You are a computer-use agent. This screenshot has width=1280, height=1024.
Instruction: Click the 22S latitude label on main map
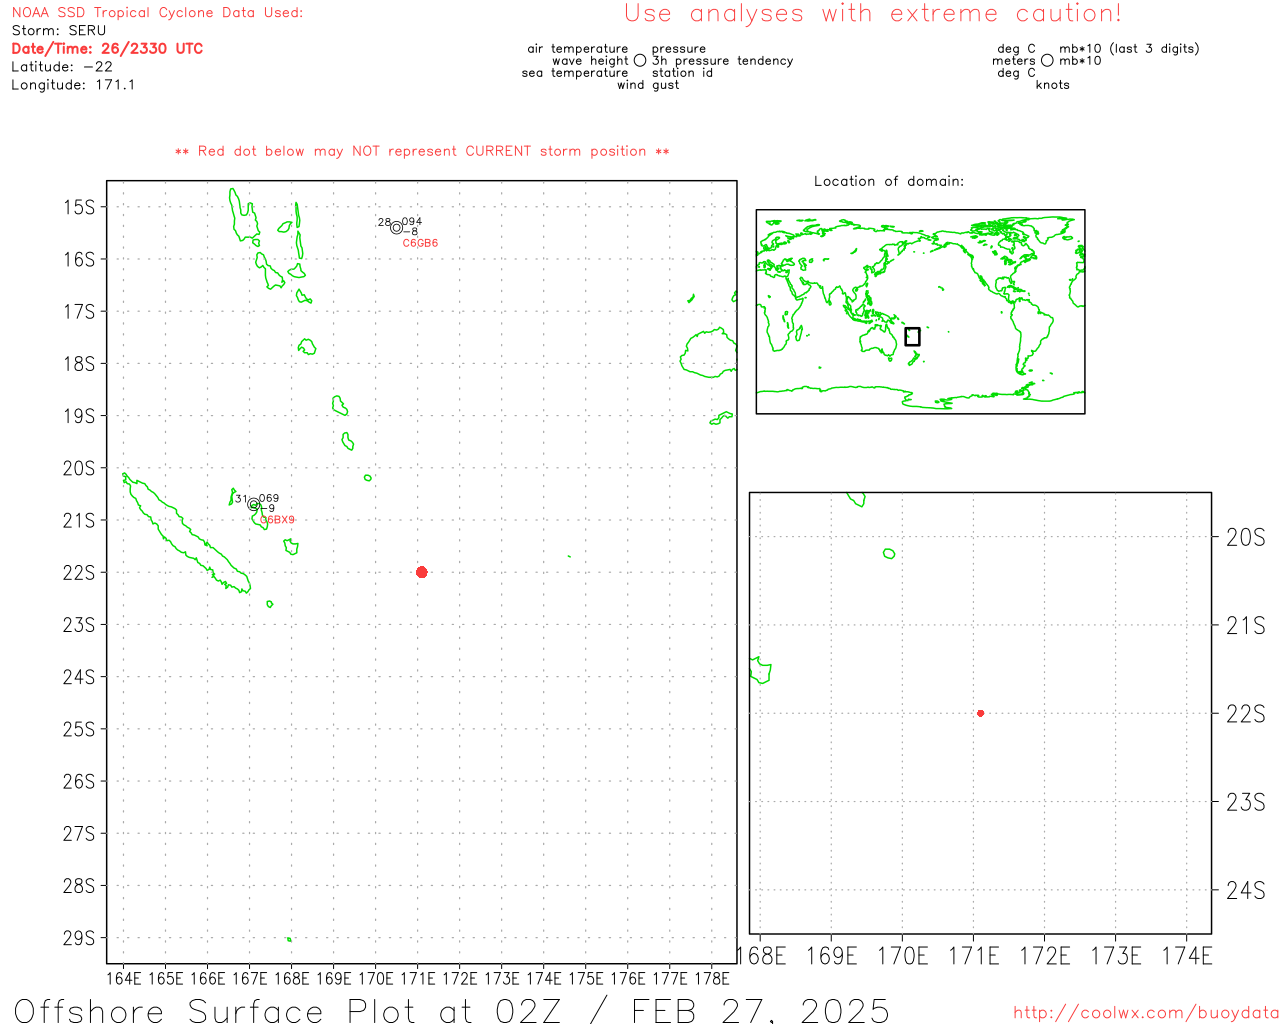[x=79, y=572]
